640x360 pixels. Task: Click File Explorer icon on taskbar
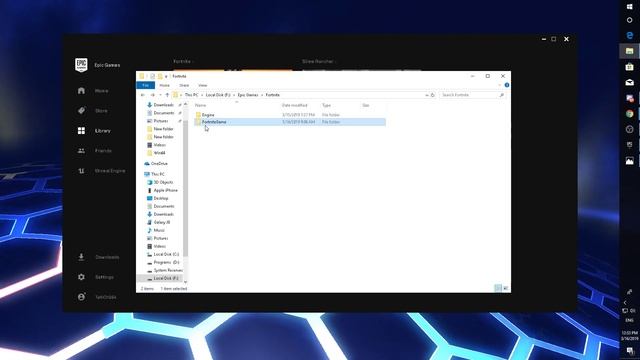click(x=629, y=51)
